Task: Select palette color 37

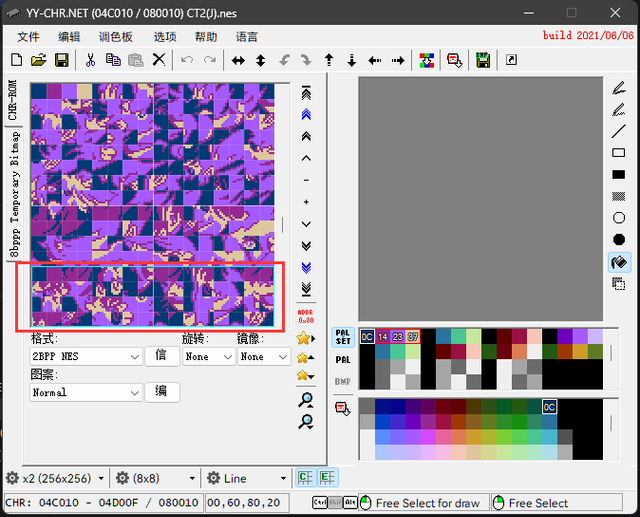Action: (413, 337)
